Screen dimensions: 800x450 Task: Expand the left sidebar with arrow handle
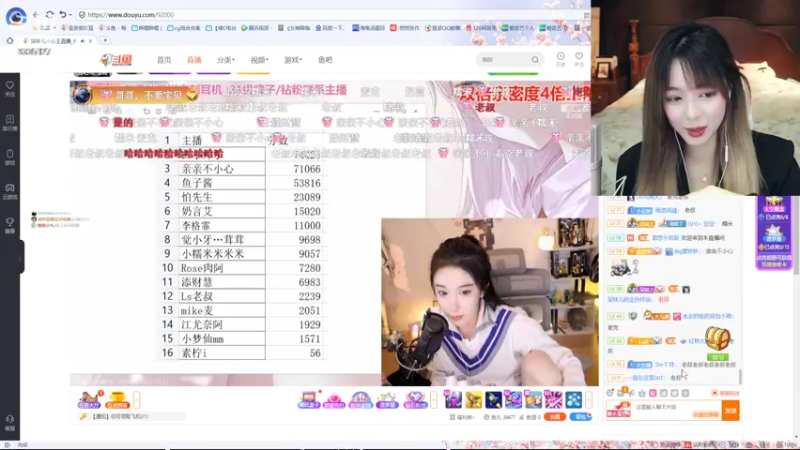pyautogui.click(x=20, y=258)
